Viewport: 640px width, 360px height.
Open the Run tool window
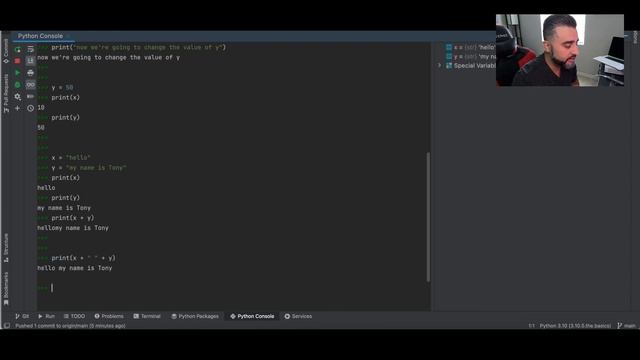point(46,316)
